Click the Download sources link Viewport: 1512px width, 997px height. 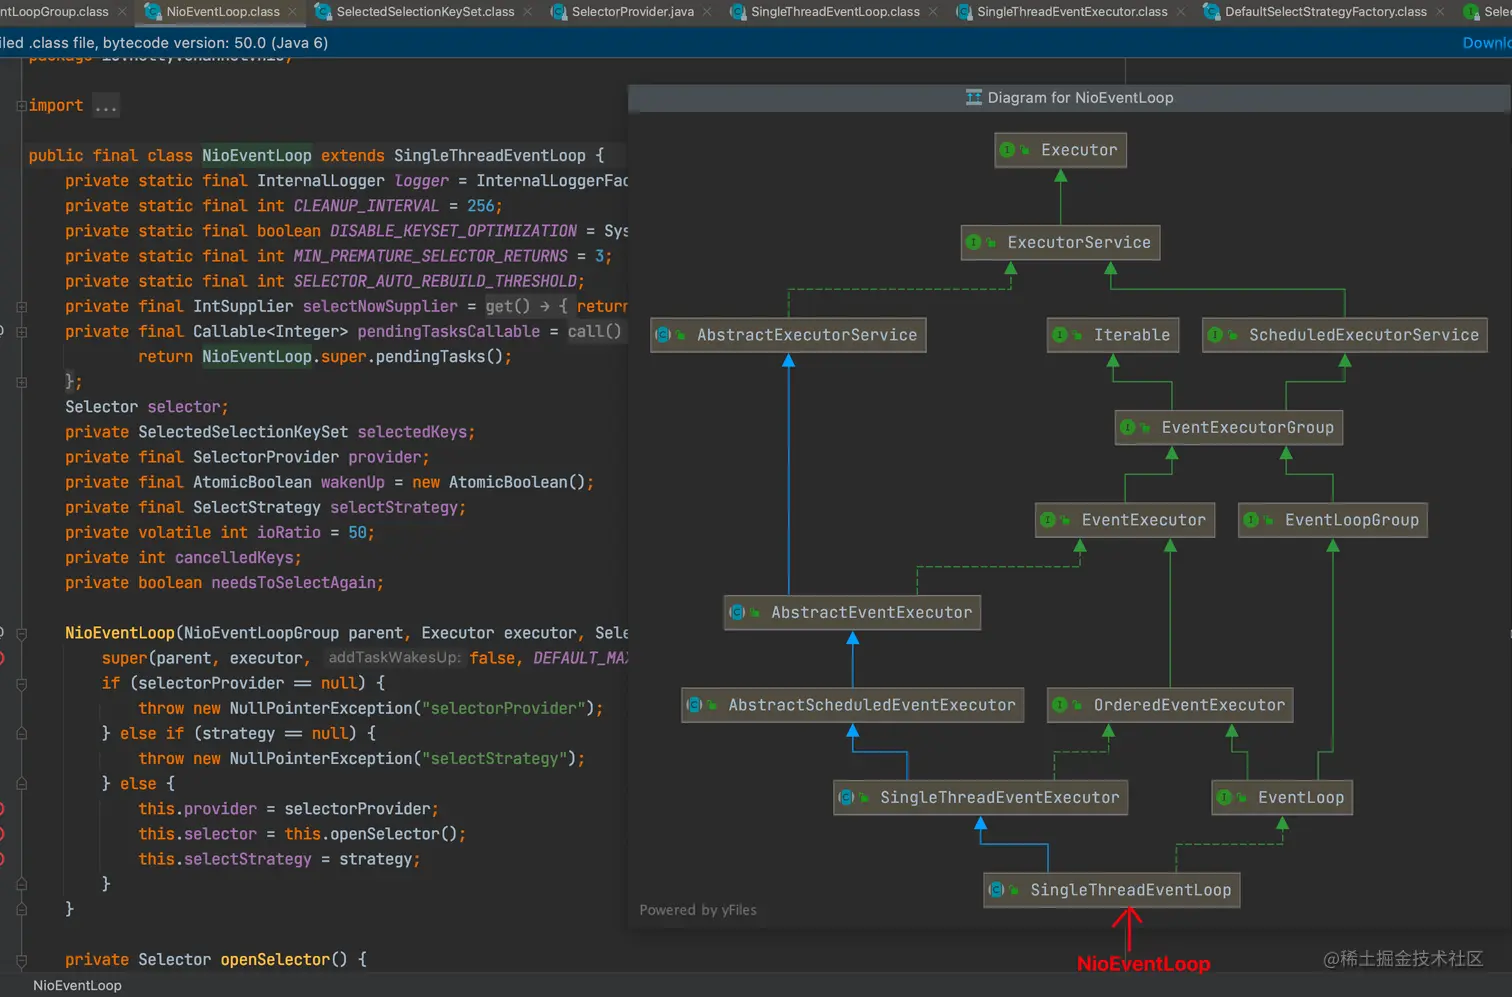1486,43
